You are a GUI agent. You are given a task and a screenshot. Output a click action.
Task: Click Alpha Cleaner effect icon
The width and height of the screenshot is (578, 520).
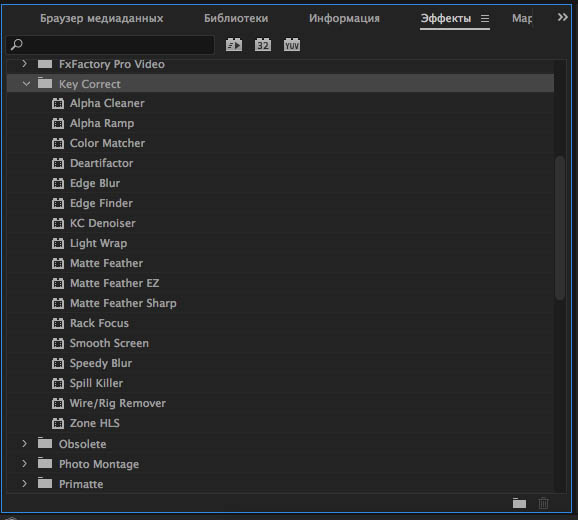coord(58,104)
